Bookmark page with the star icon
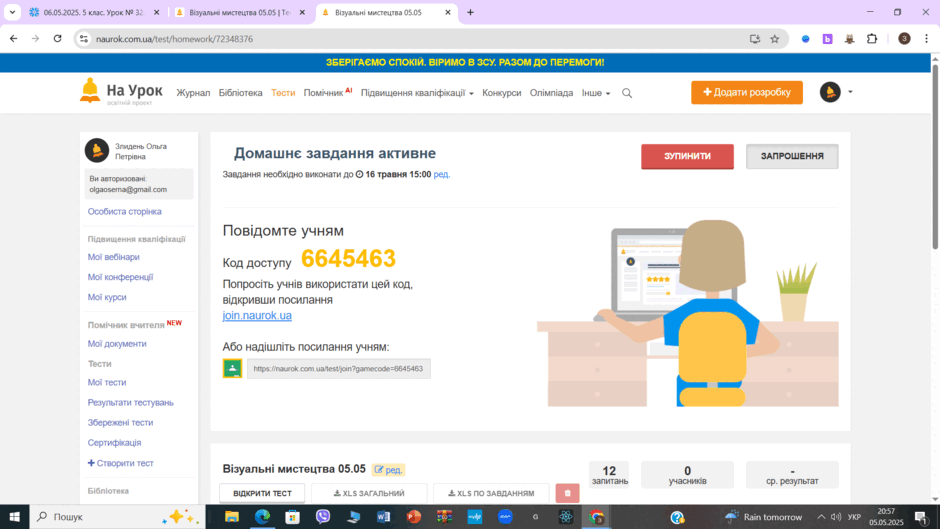Screen dimensions: 940x529 [775, 39]
